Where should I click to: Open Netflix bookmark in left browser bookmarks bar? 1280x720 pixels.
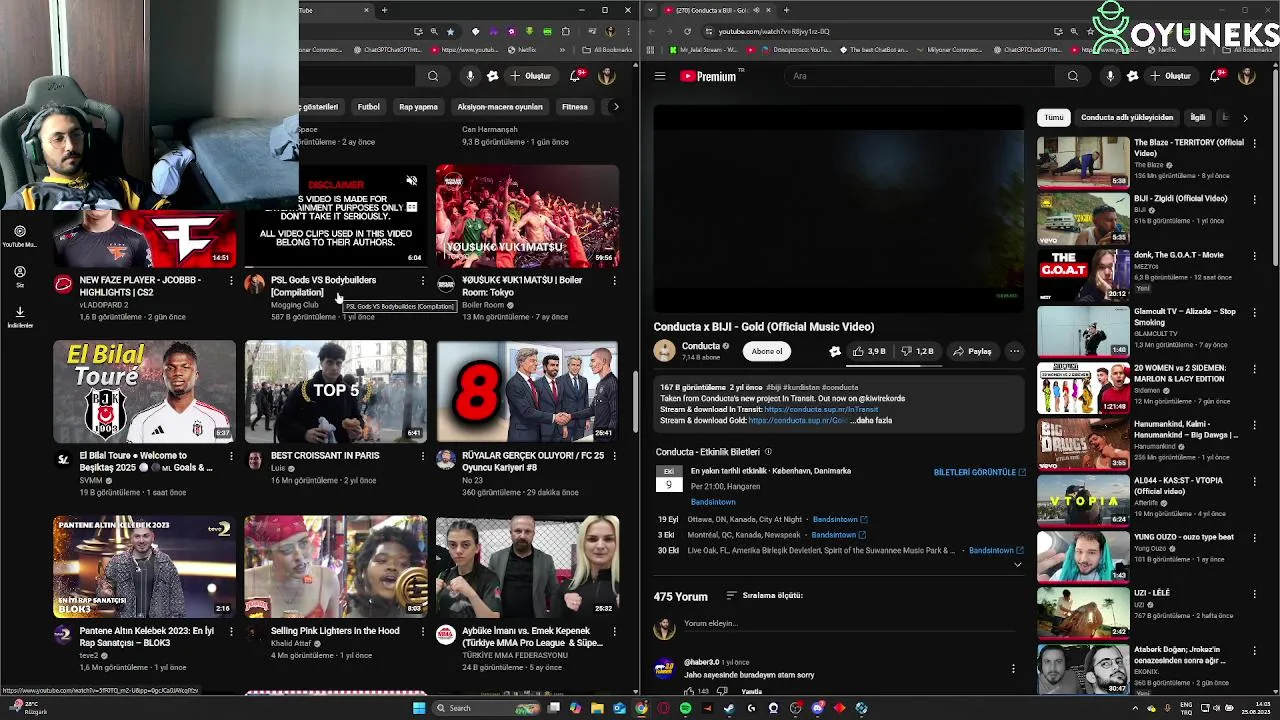[x=522, y=50]
